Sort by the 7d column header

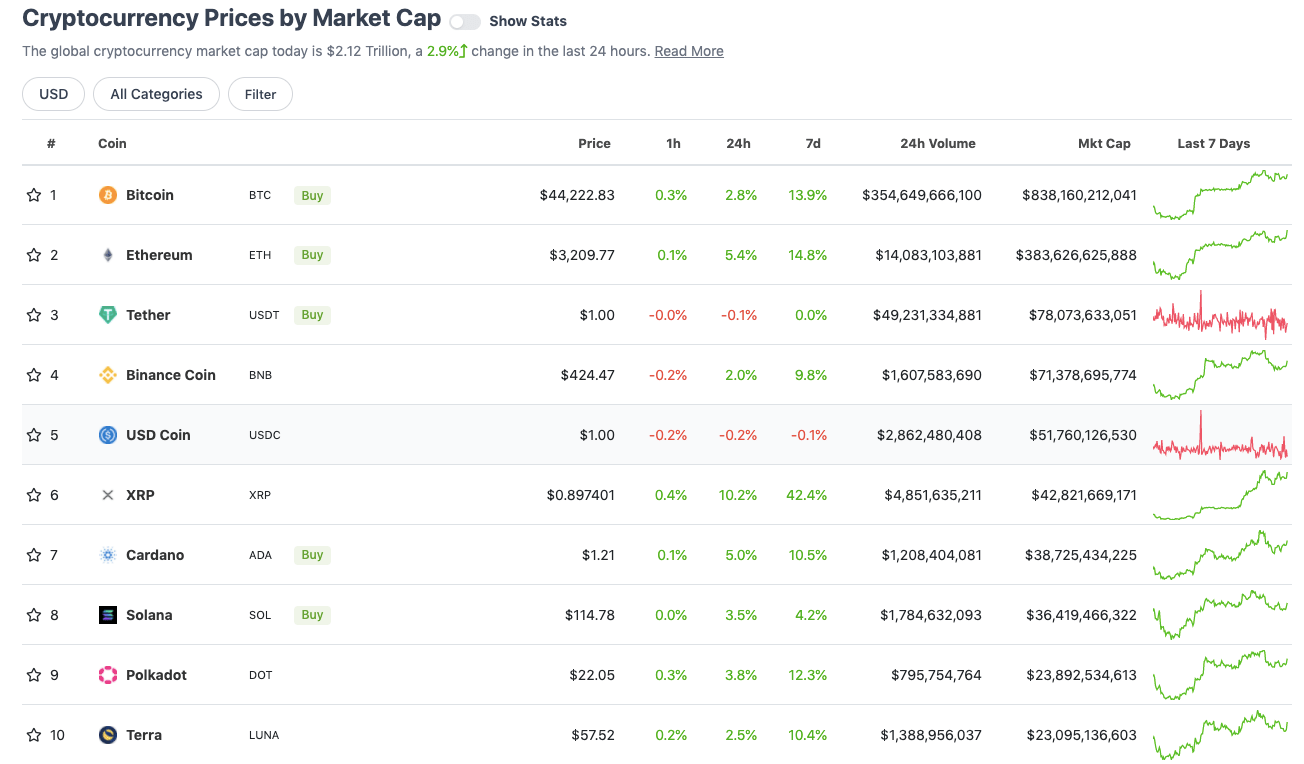pyautogui.click(x=813, y=143)
